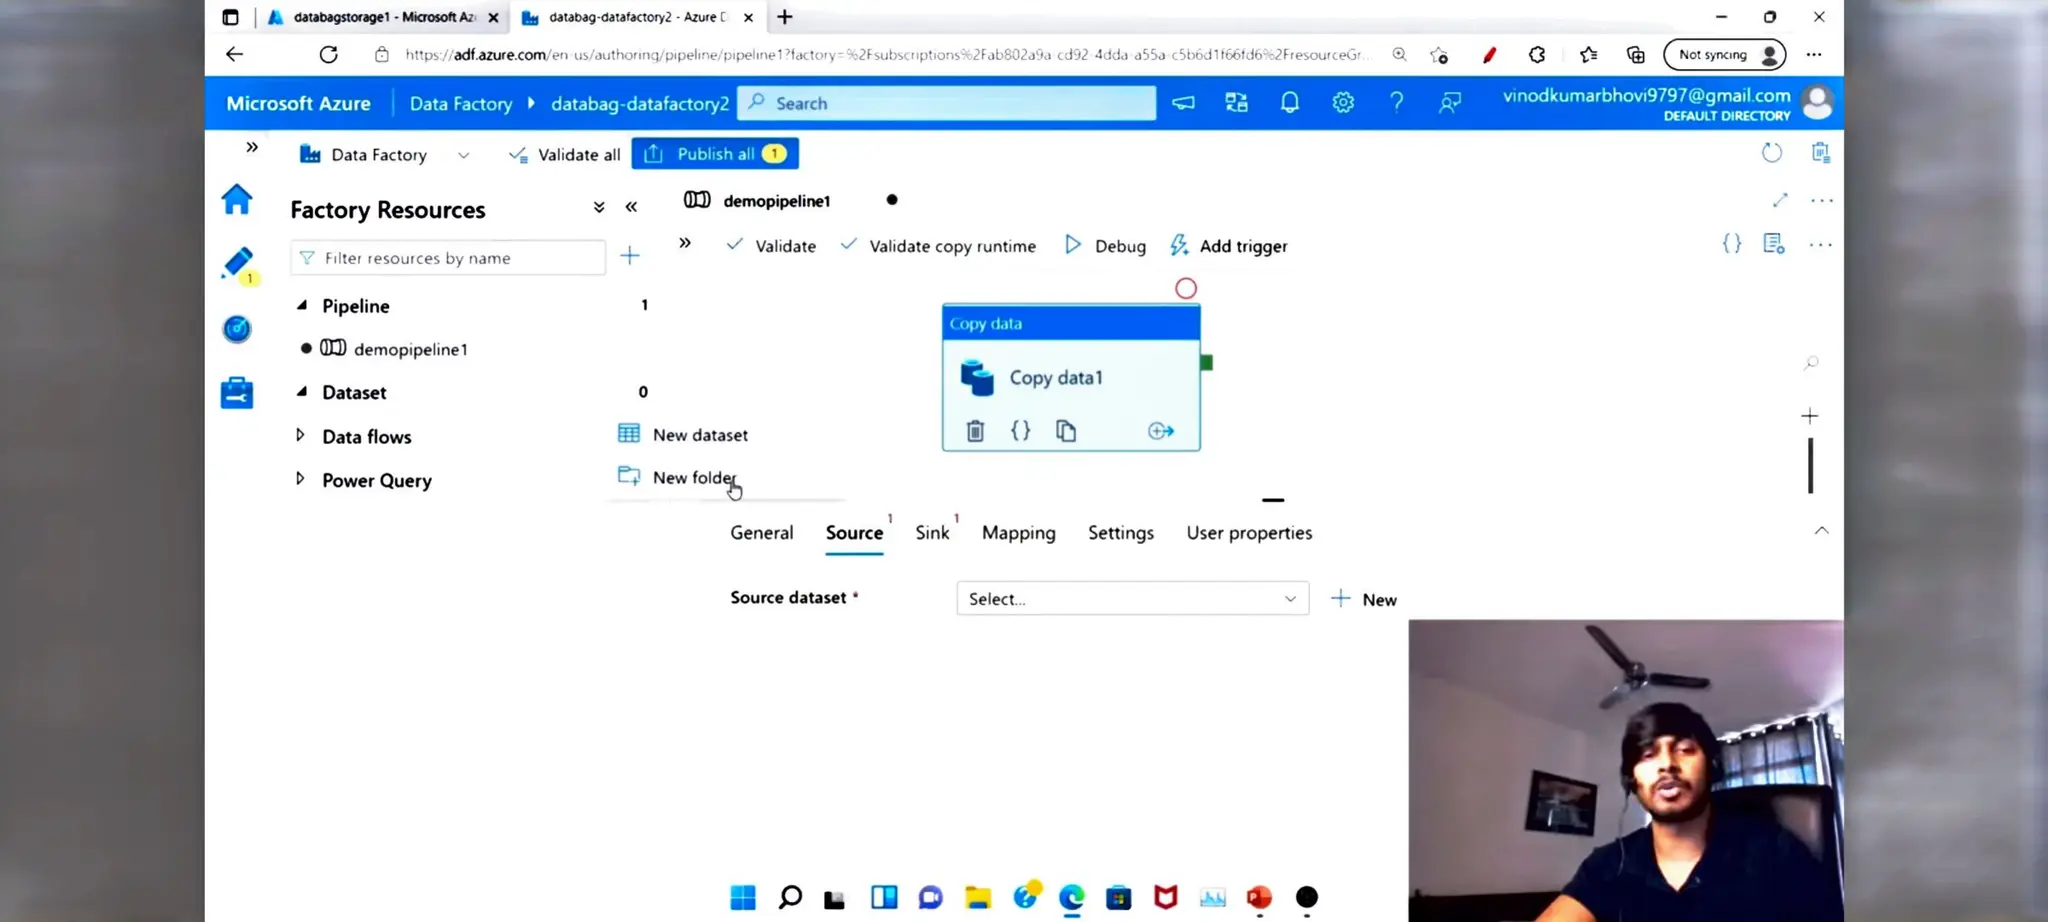Validate the demopipeline1 pipeline

[x=771, y=246]
